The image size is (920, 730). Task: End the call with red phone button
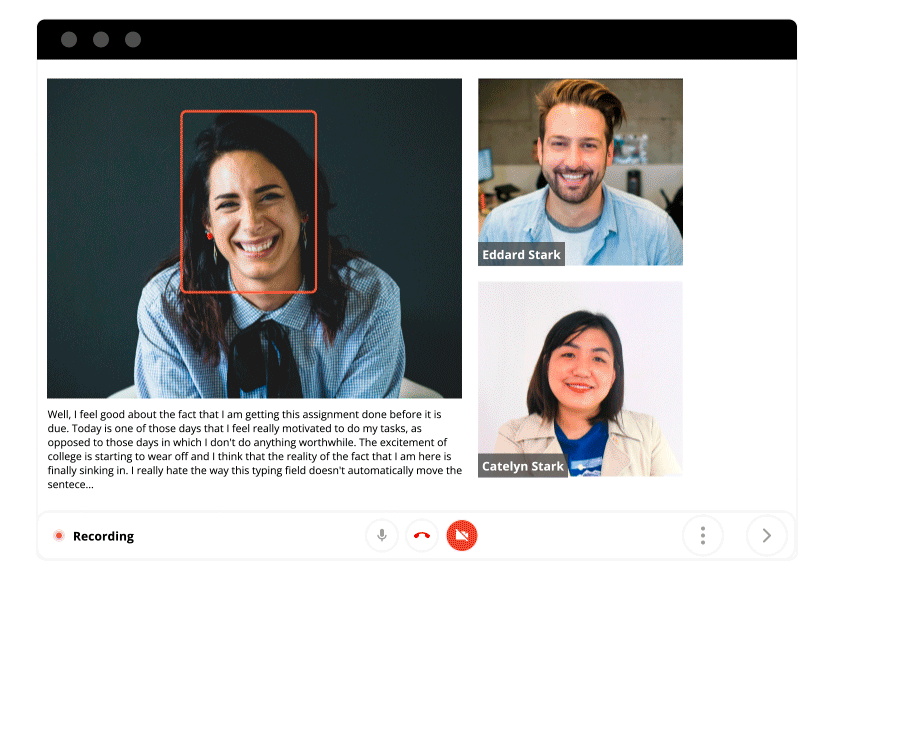(422, 536)
